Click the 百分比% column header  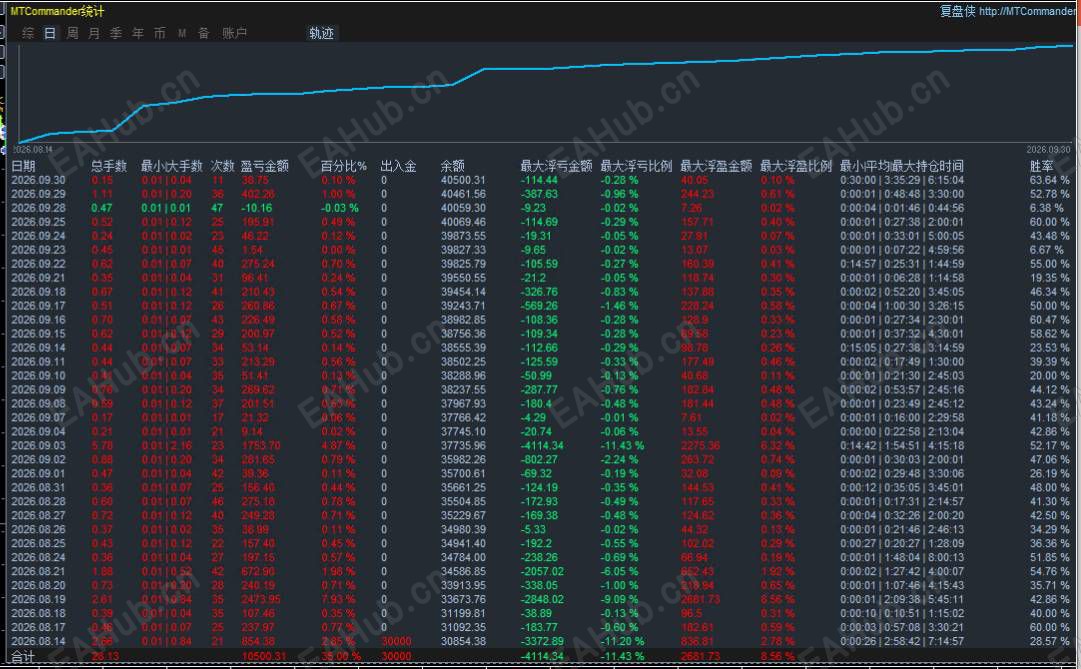coord(343,166)
